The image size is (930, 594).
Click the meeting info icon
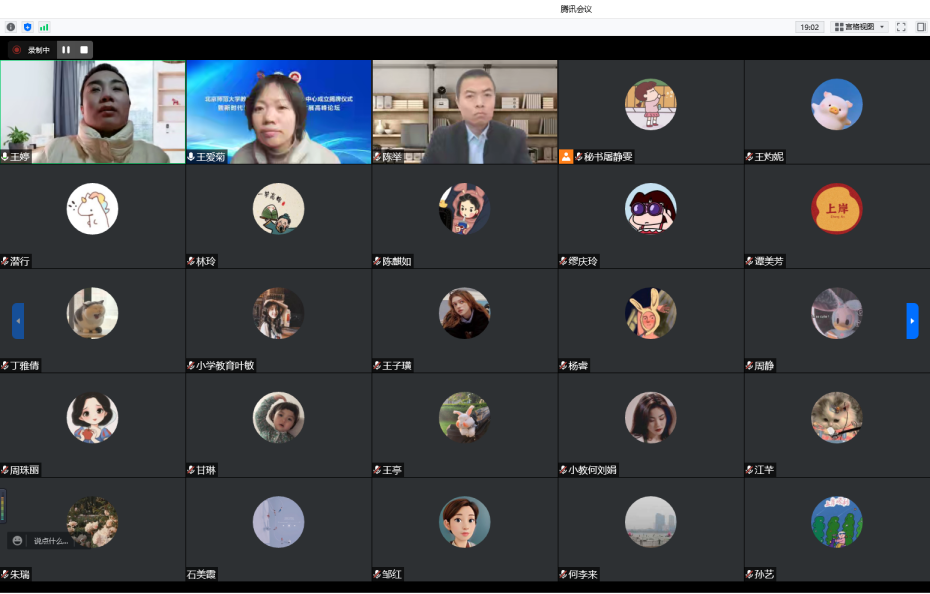11,27
